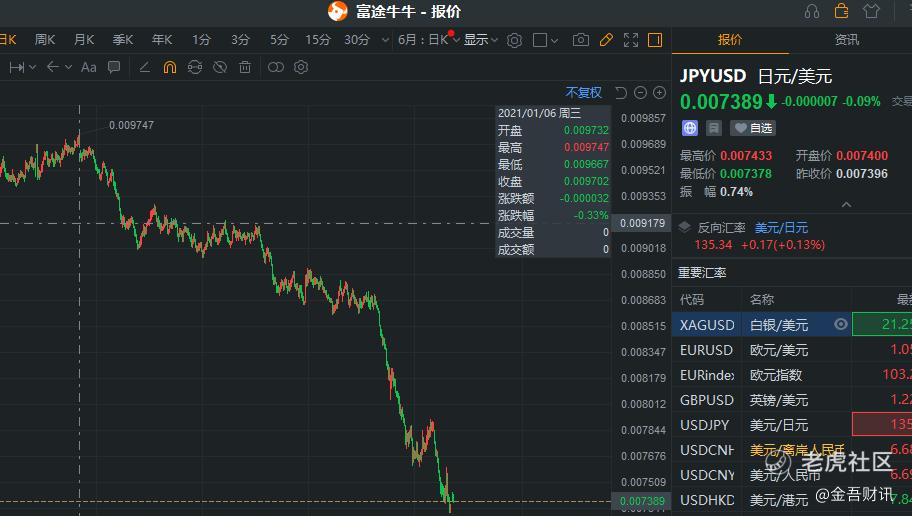Image resolution: width=912 pixels, height=516 pixels.
Task: Open the shopping bag icon in title bar
Action: coord(841,11)
